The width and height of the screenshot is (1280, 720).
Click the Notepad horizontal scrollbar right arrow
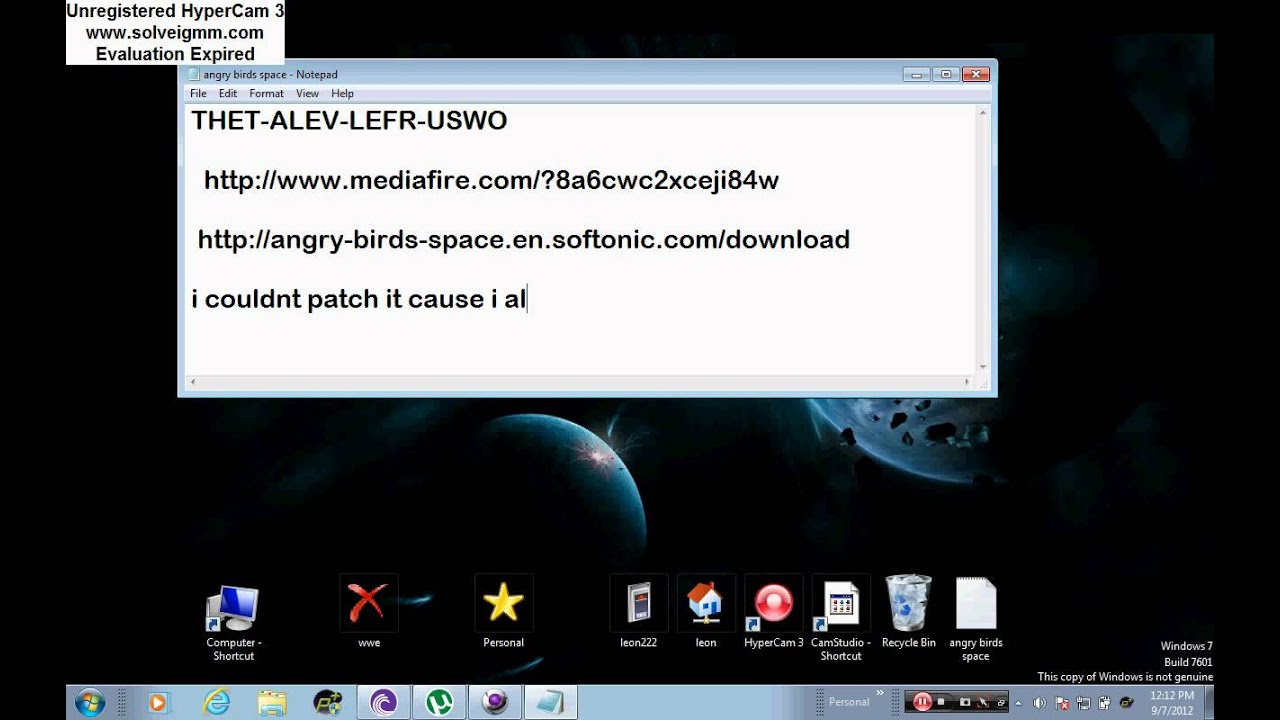967,382
